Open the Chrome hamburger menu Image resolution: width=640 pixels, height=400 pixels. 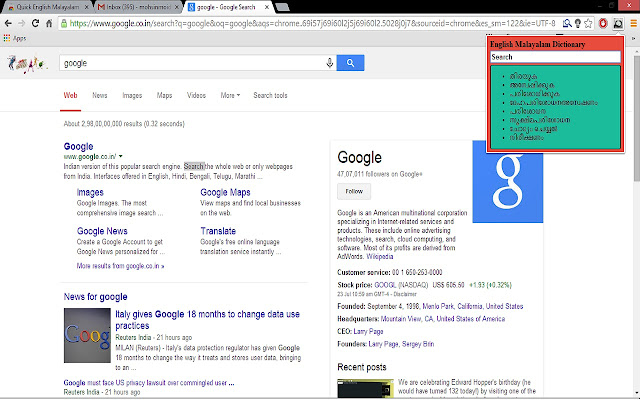(x=633, y=23)
